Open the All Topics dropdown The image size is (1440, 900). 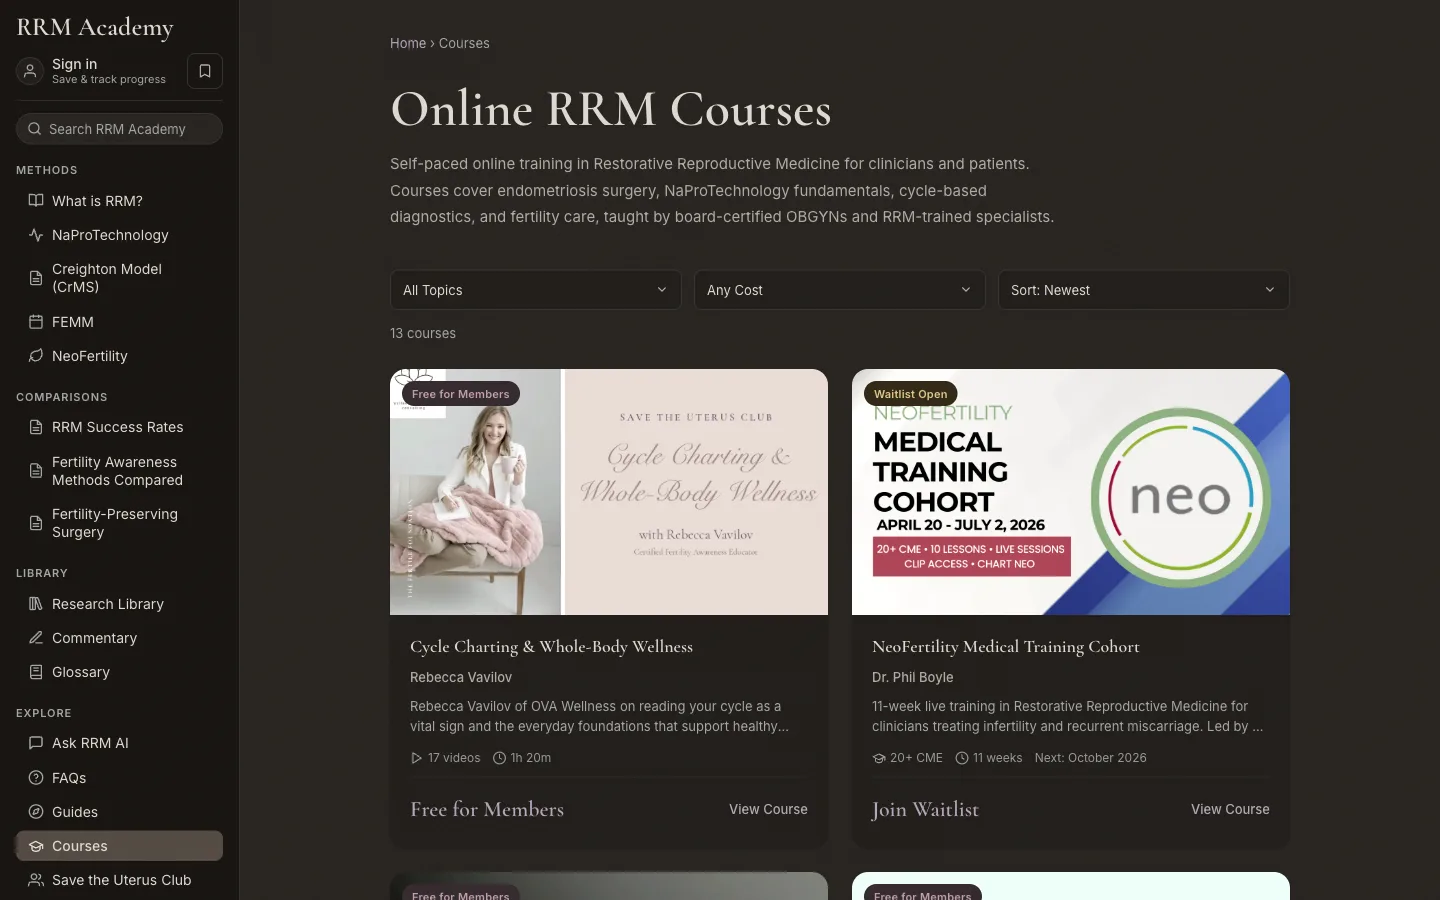click(x=536, y=290)
